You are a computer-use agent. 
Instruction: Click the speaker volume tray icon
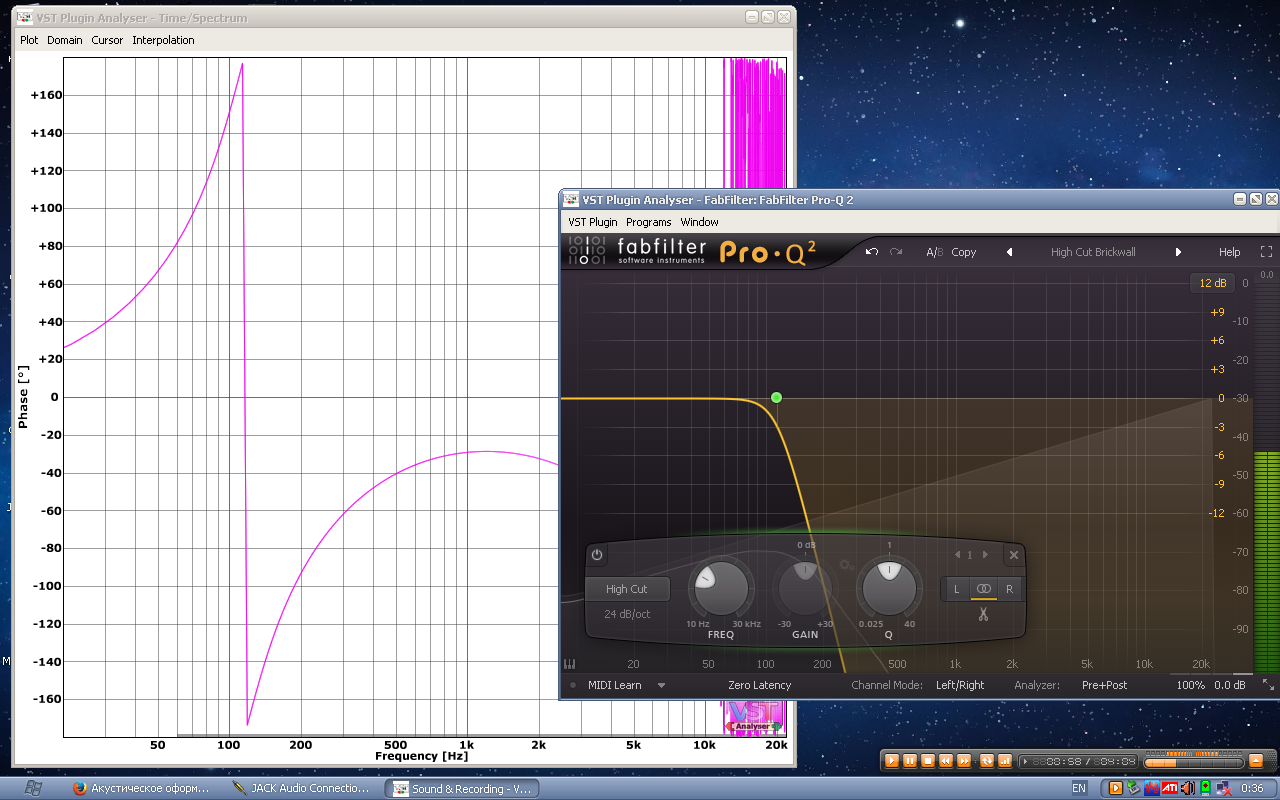[x=1187, y=788]
